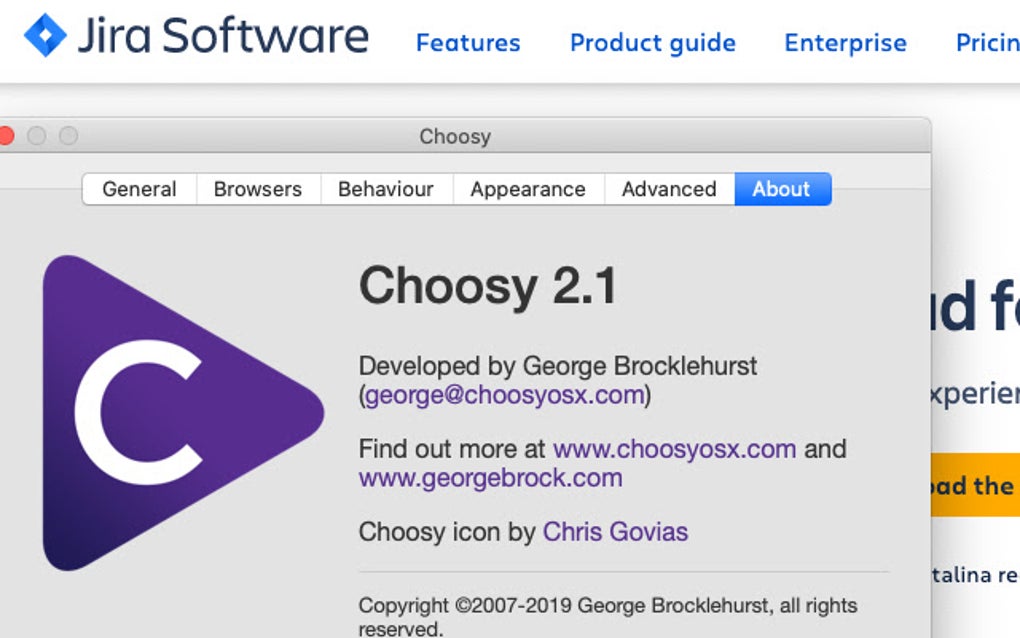Click the large purple Choosy app icon
The width and height of the screenshot is (1020, 638).
click(x=183, y=413)
